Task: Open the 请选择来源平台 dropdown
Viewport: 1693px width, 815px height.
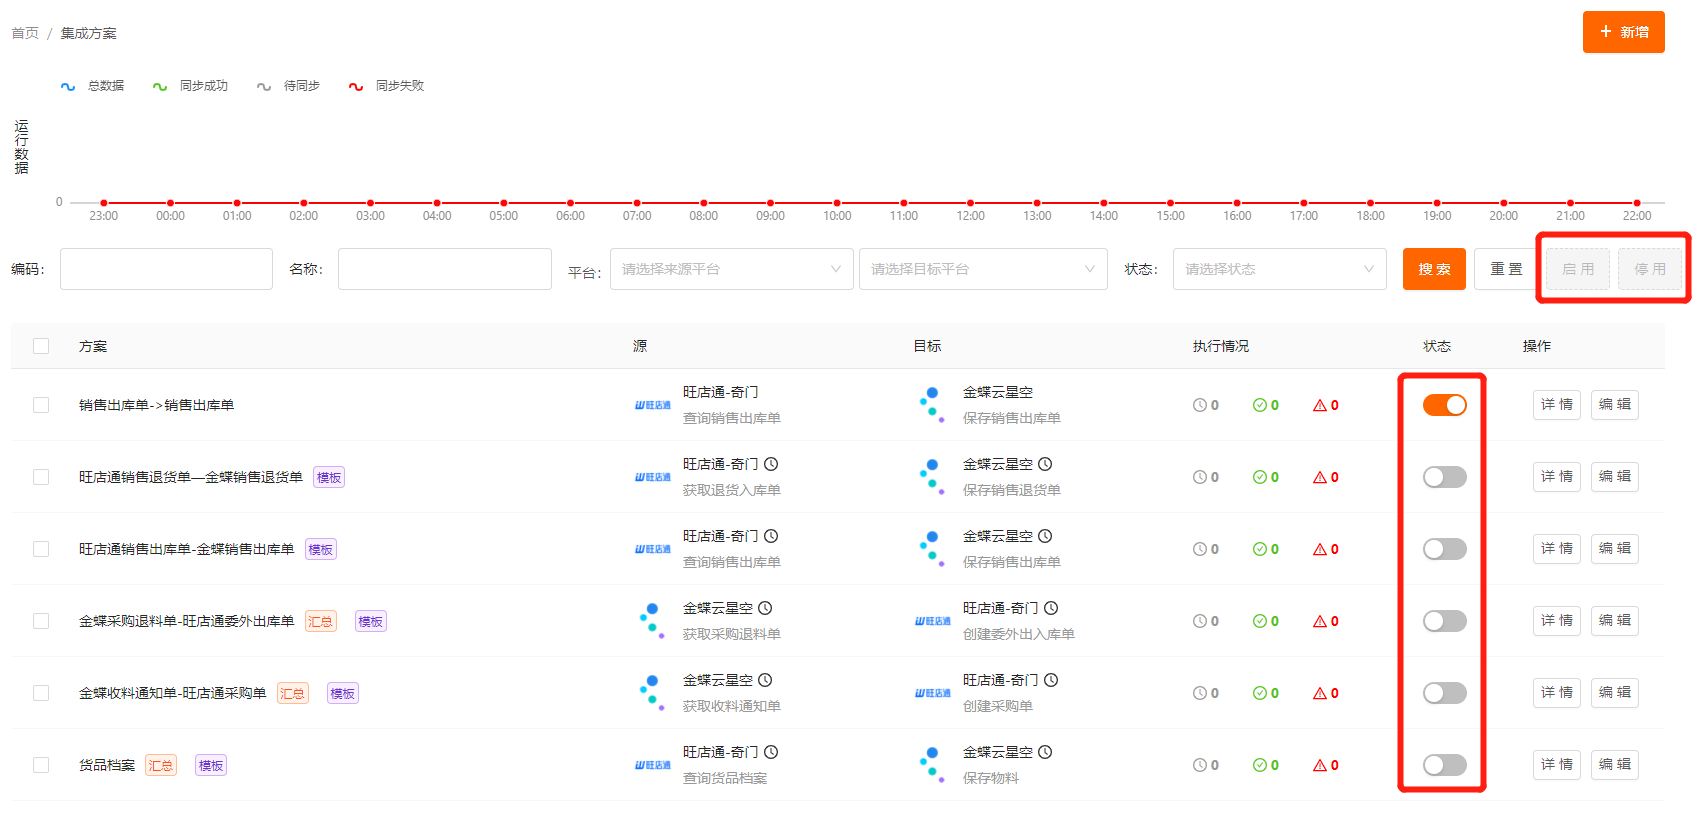Action: click(x=731, y=269)
